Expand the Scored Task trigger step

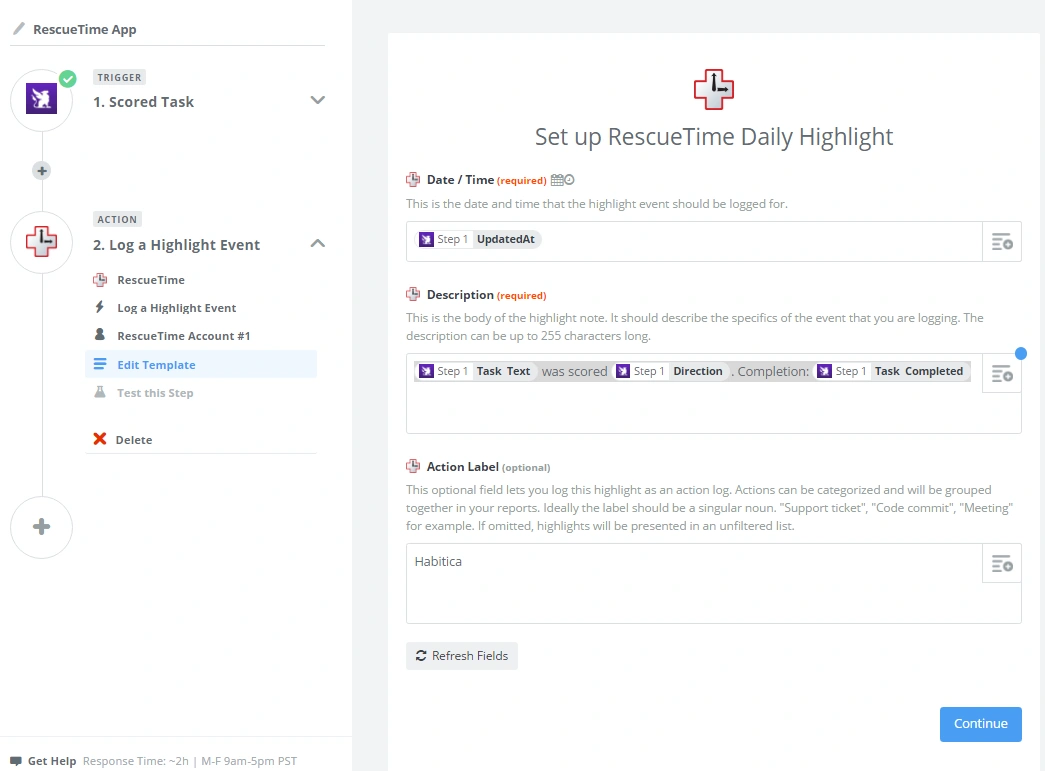coord(317,100)
